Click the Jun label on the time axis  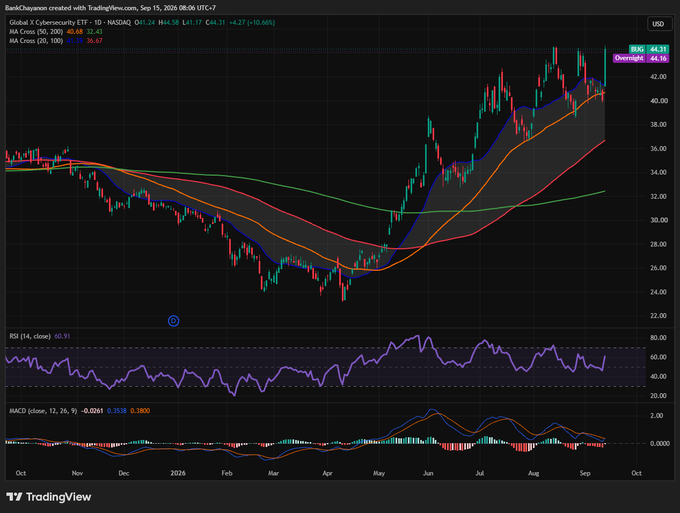click(428, 473)
